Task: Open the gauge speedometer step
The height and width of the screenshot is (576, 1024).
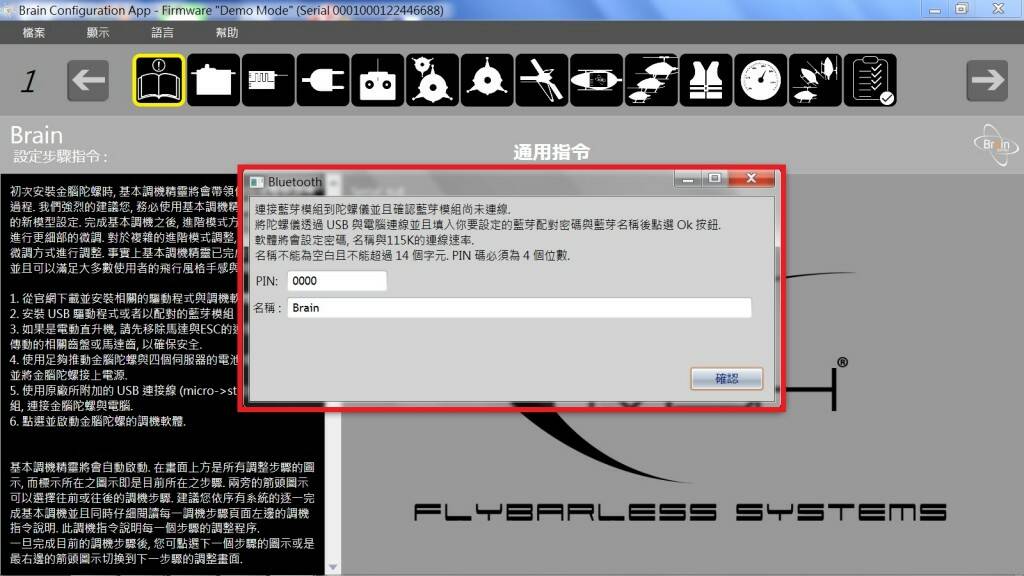Action: click(761, 81)
